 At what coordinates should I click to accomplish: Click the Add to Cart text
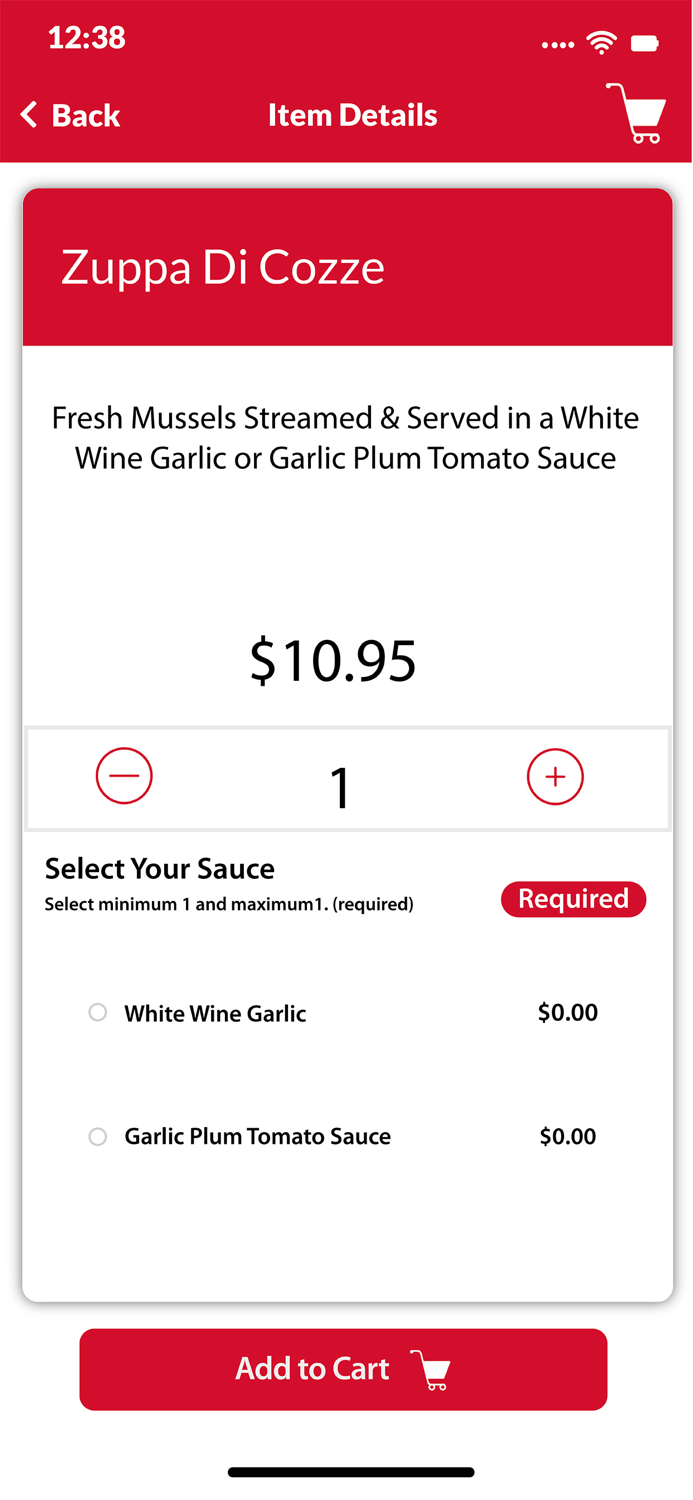(312, 1369)
